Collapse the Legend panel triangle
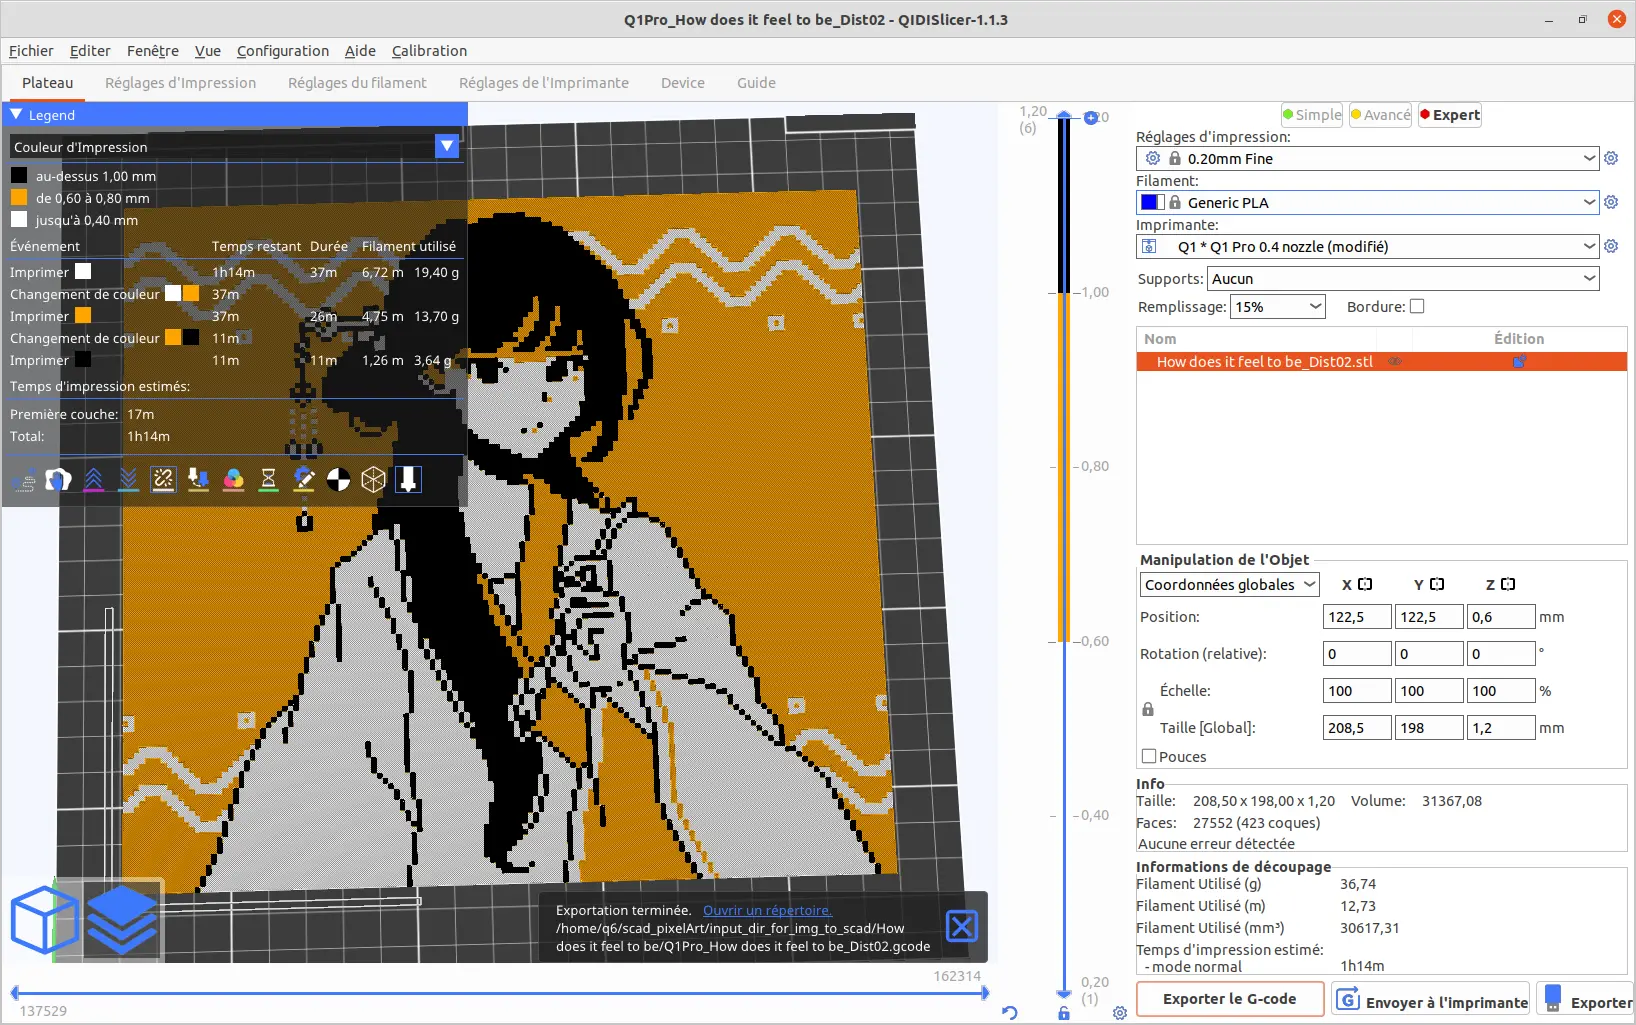The width and height of the screenshot is (1636, 1025). pos(16,115)
